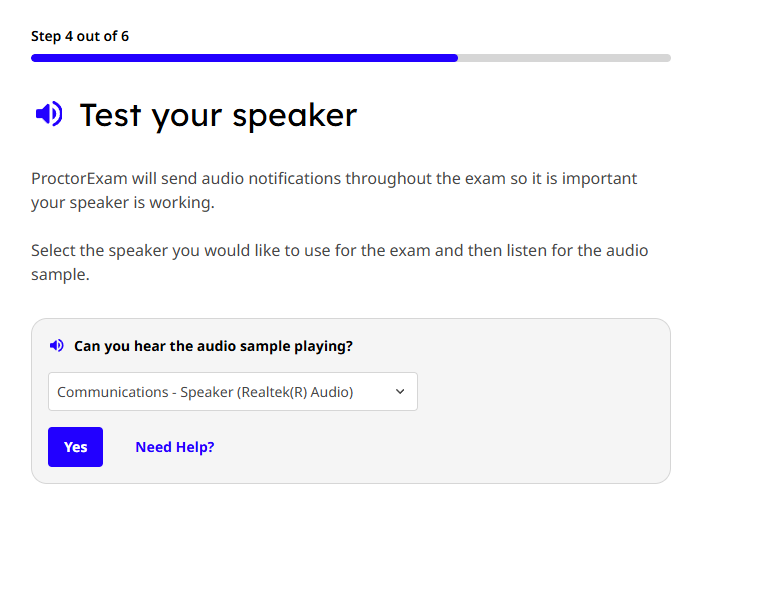The height and width of the screenshot is (590, 764).
Task: Click the instruction to select the speaker
Action: point(339,261)
